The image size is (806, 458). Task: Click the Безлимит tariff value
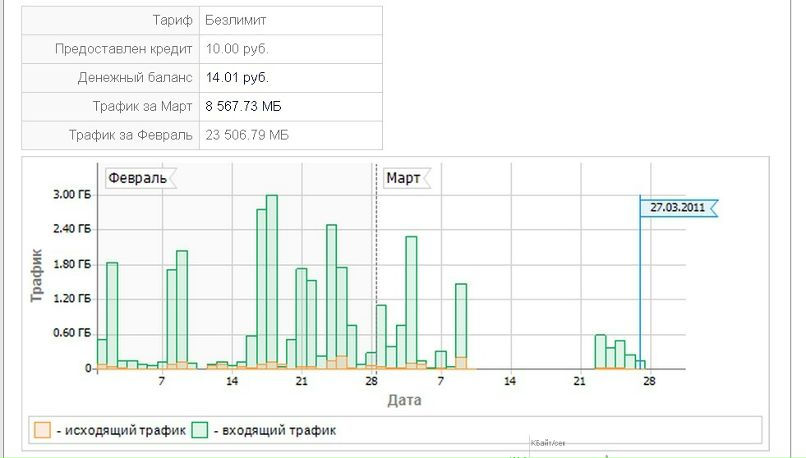[x=236, y=20]
